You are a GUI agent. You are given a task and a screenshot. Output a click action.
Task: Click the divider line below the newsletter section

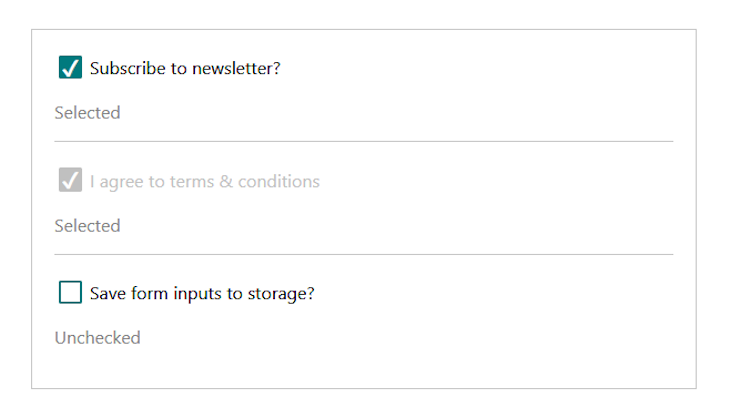click(x=364, y=142)
